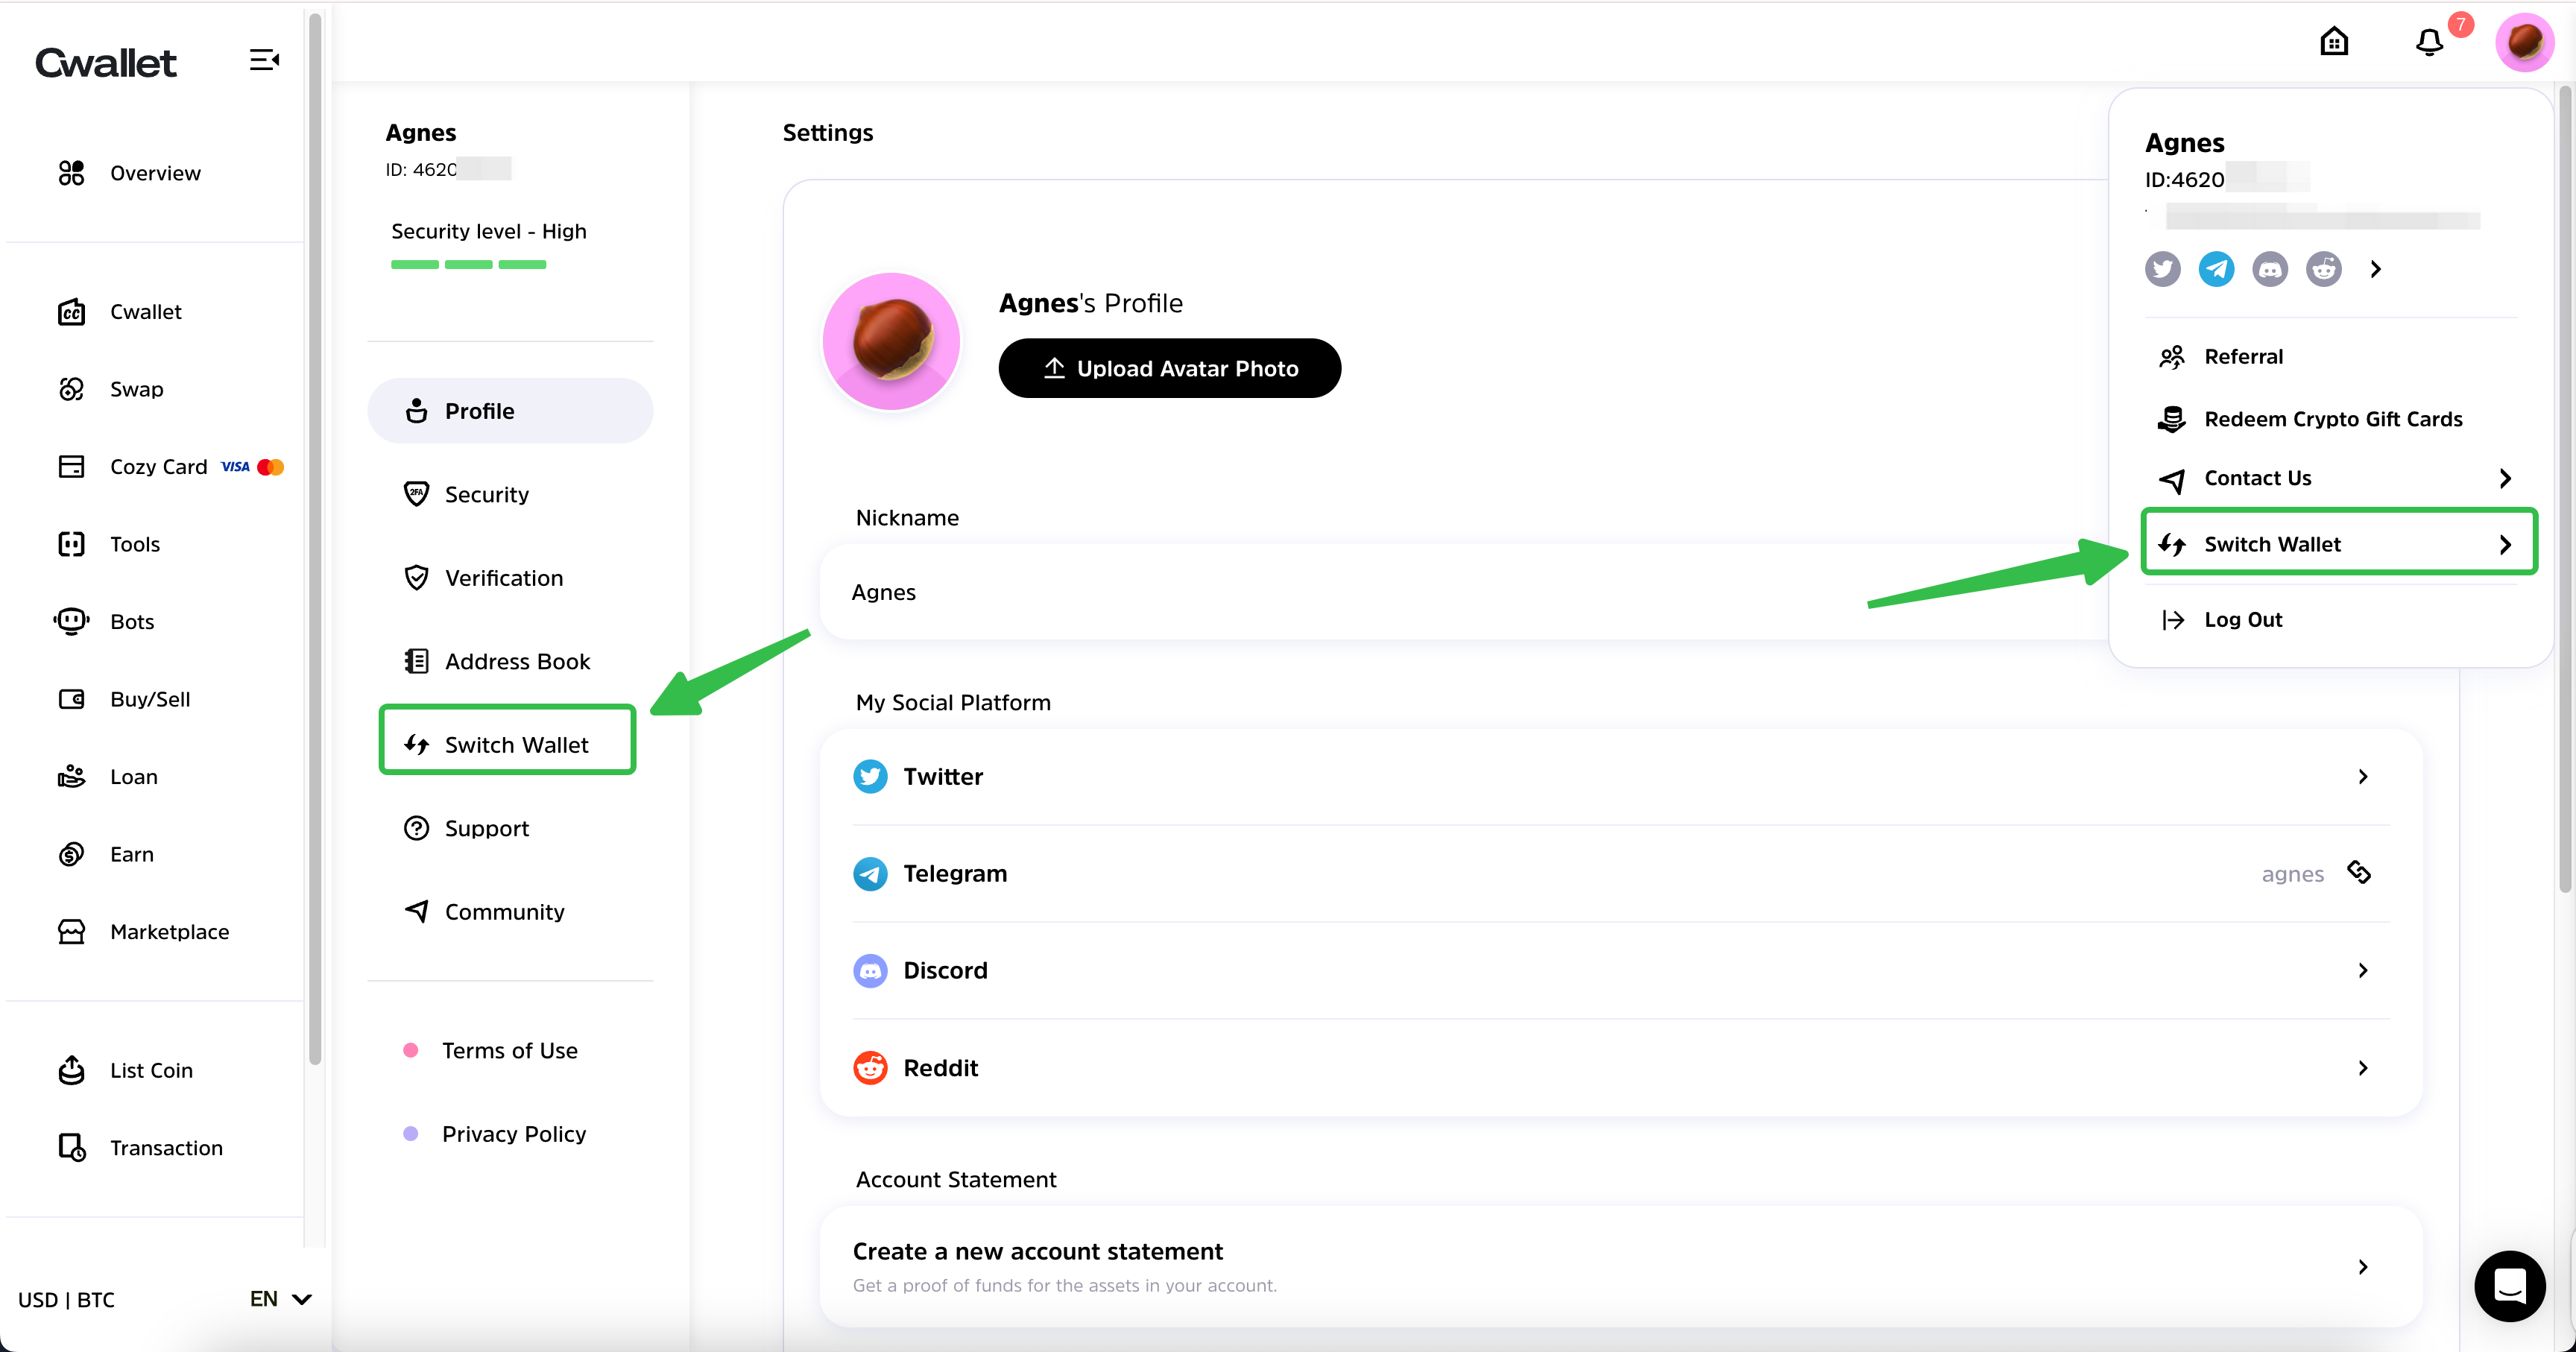This screenshot has width=2576, height=1352.
Task: Open the home icon in top bar
Action: [x=2334, y=42]
